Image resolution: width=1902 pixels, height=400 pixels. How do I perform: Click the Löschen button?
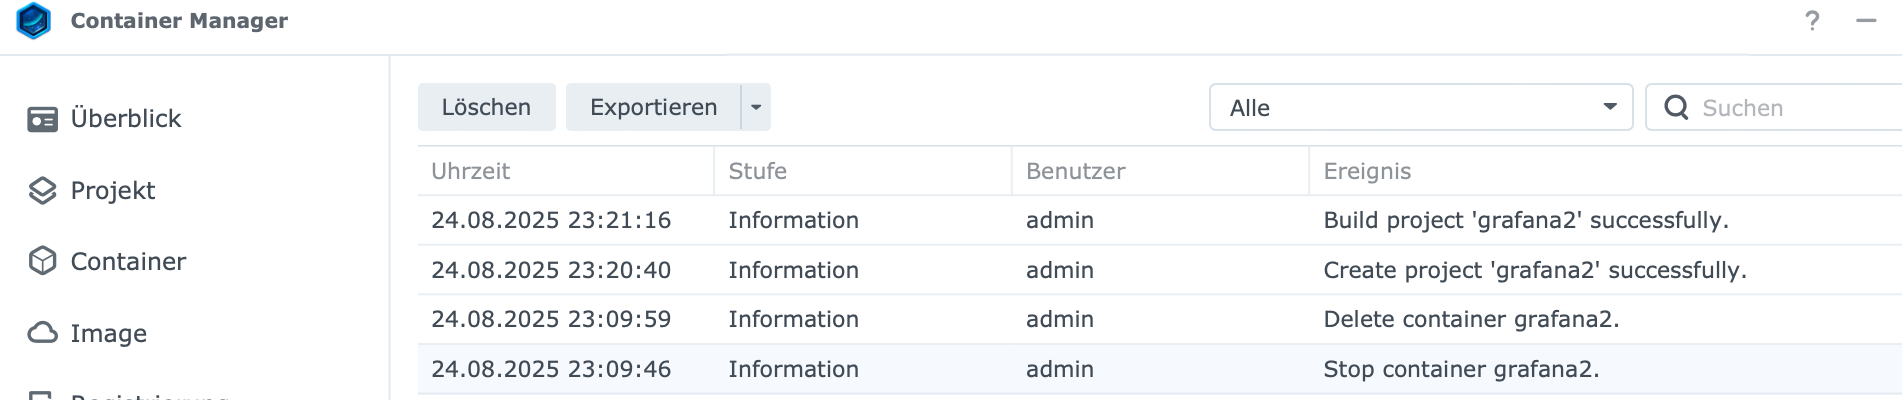(x=486, y=107)
